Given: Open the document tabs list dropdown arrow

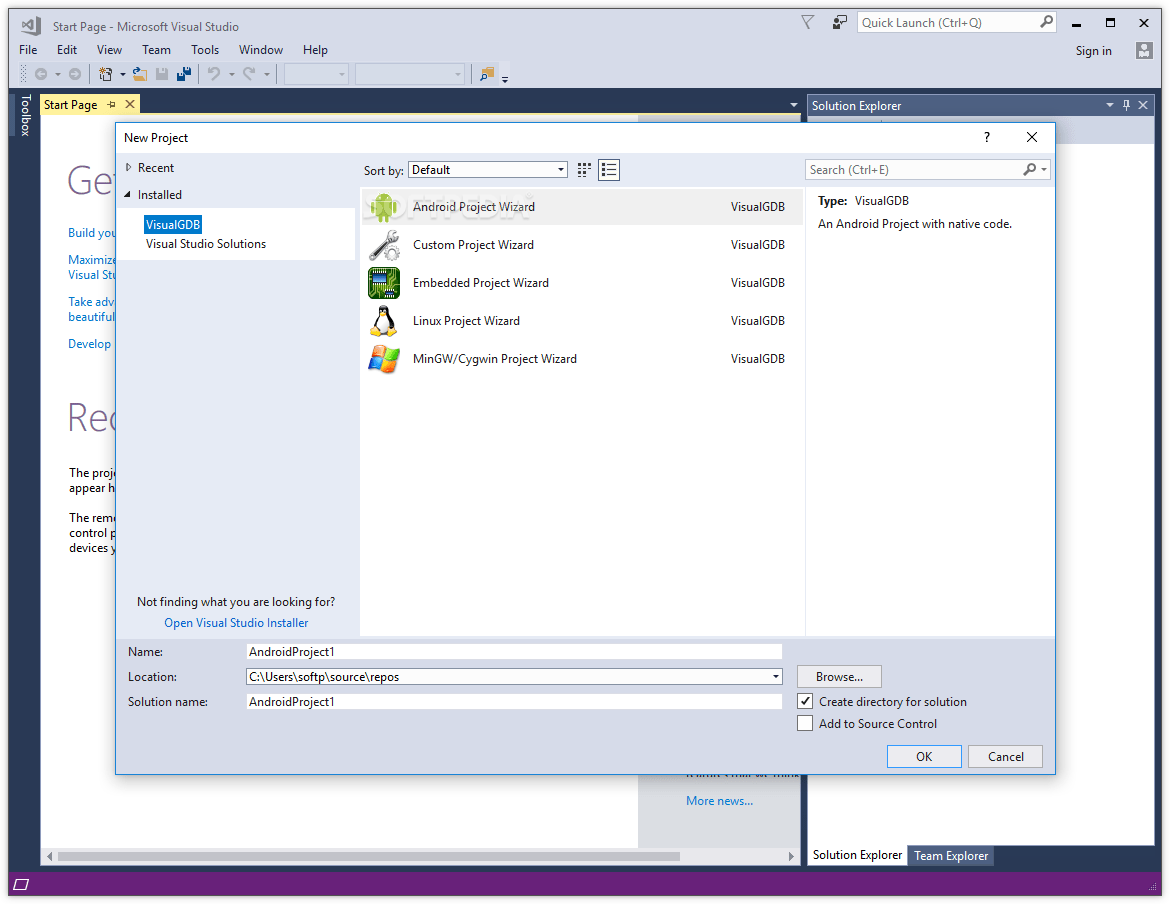Looking at the screenshot, I should click(793, 105).
